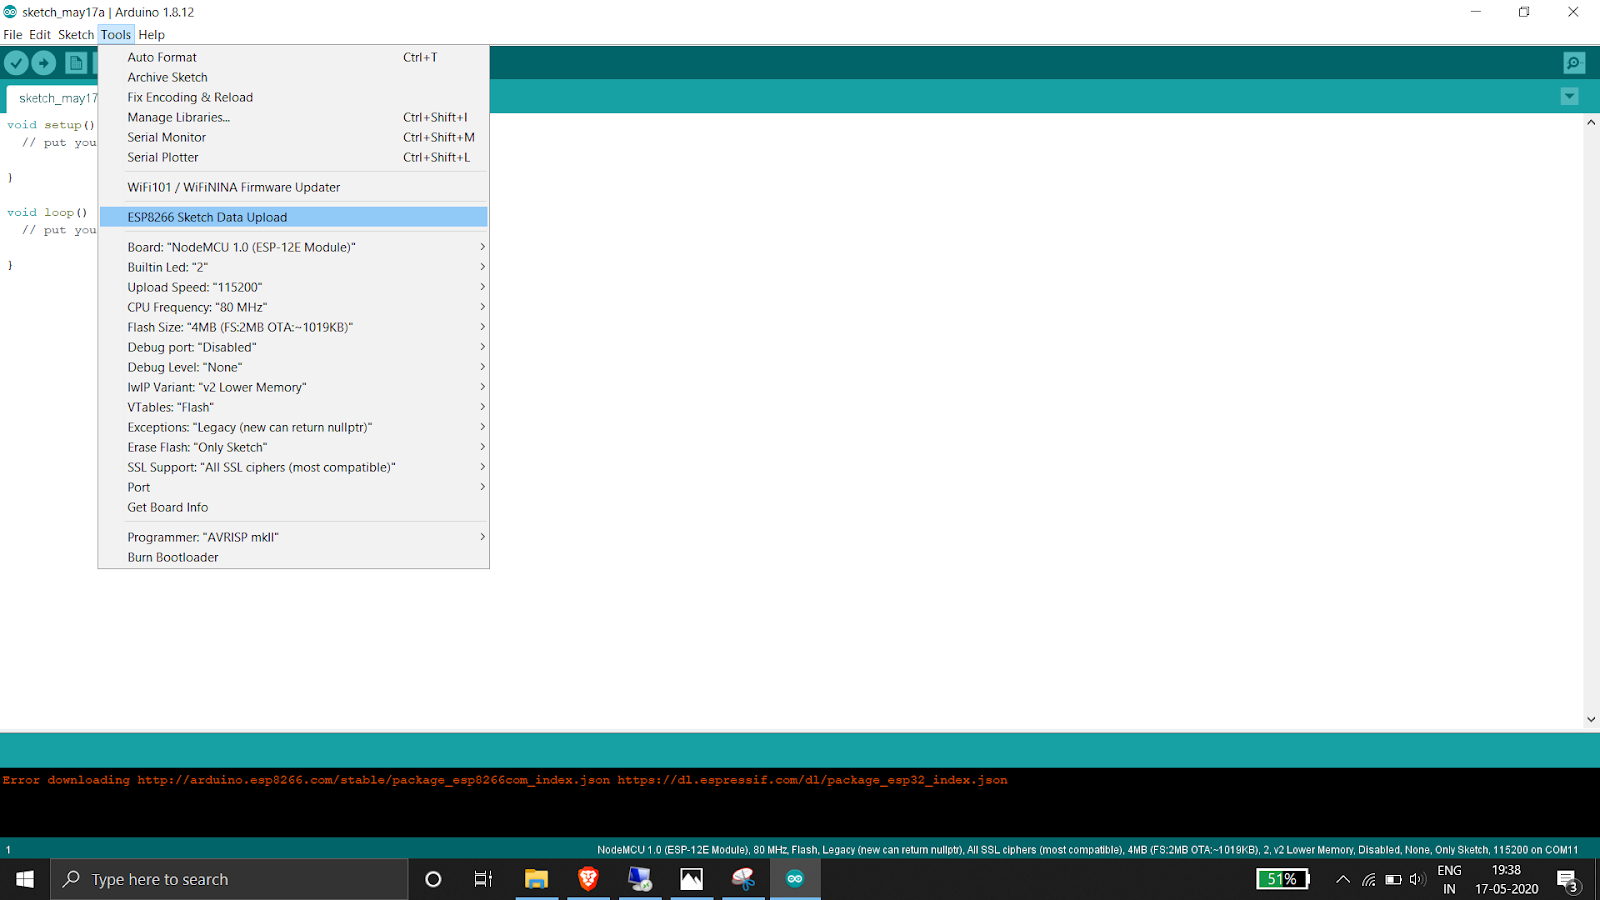Select Auto Format from Tools menu
1600x900 pixels.
(293, 57)
